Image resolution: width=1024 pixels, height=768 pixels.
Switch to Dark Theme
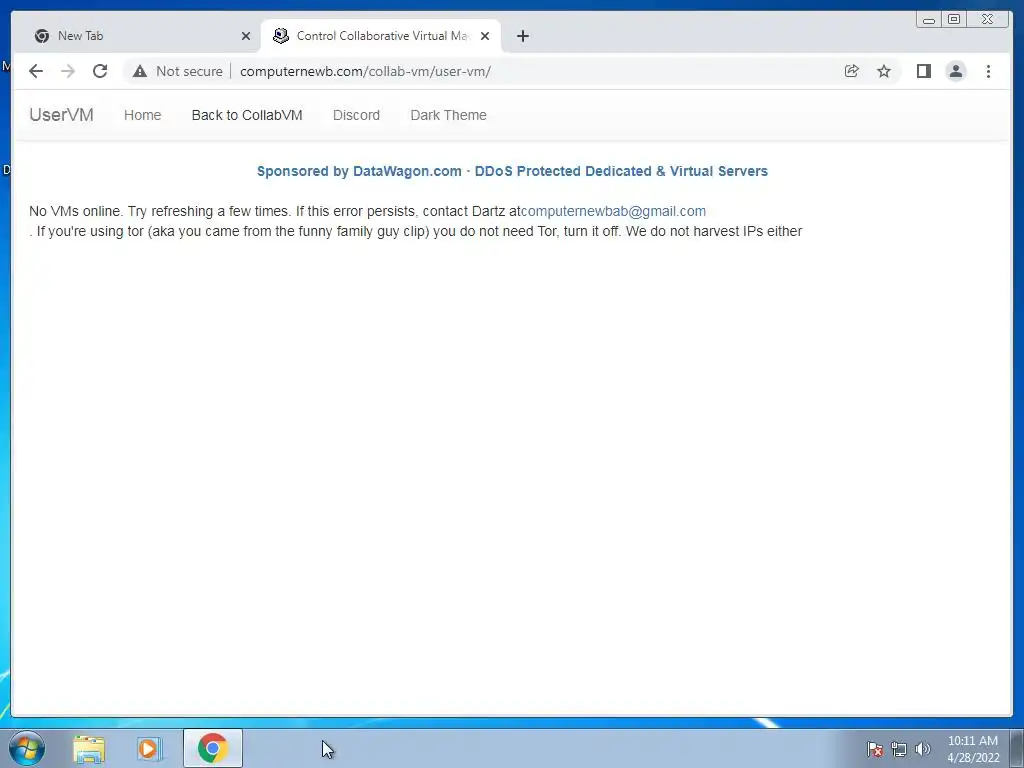tap(448, 115)
